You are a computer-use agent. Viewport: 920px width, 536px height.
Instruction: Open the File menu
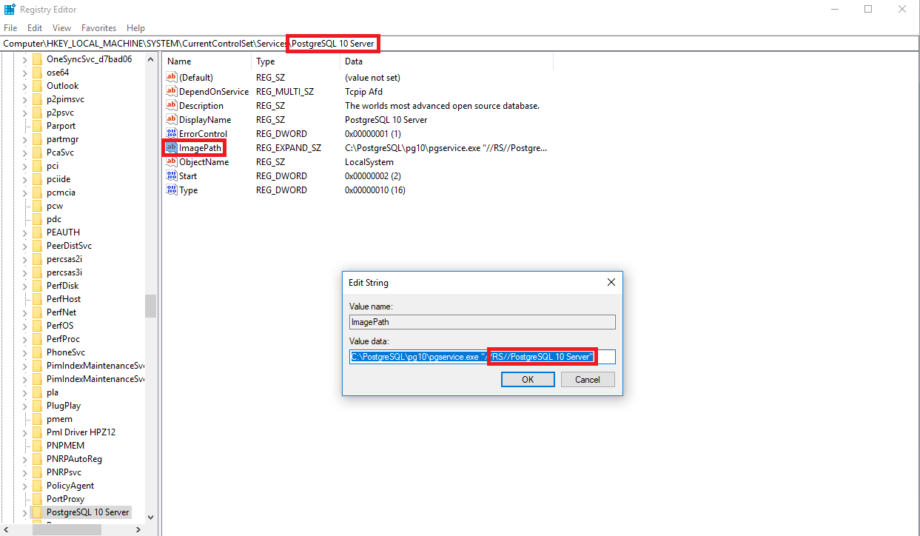tap(11, 28)
